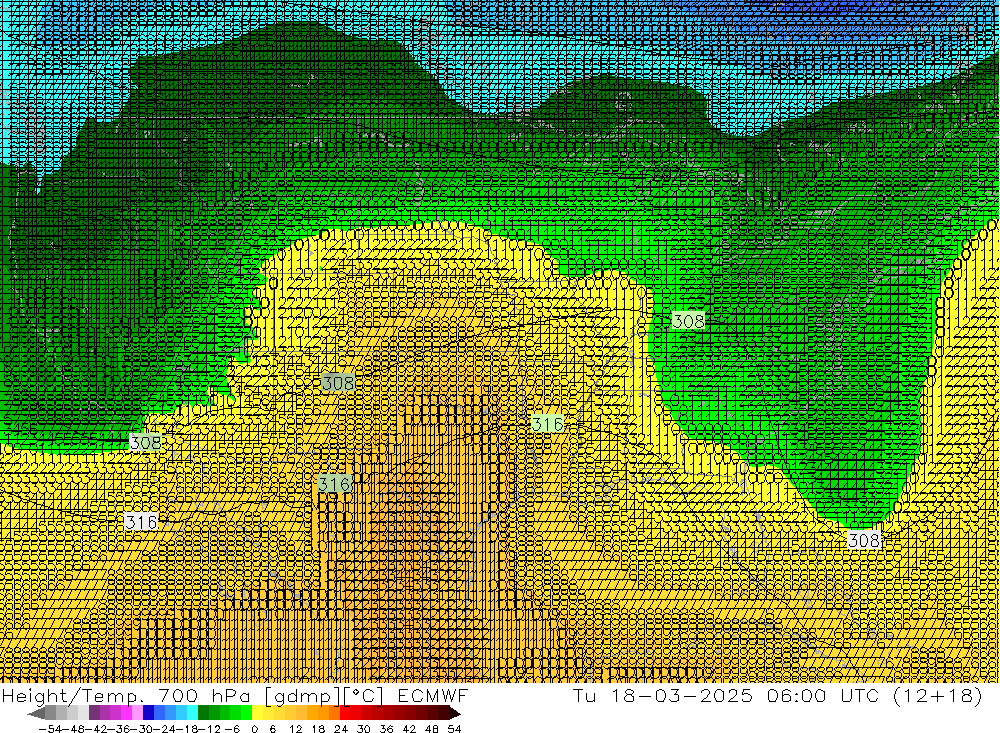Select the darkest green legend swatch
Image resolution: width=1000 pixels, height=733 pixels.
click(x=203, y=712)
